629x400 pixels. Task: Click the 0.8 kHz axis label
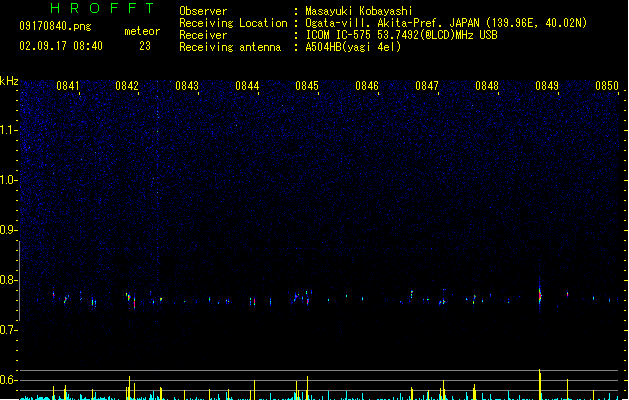pyautogui.click(x=8, y=280)
